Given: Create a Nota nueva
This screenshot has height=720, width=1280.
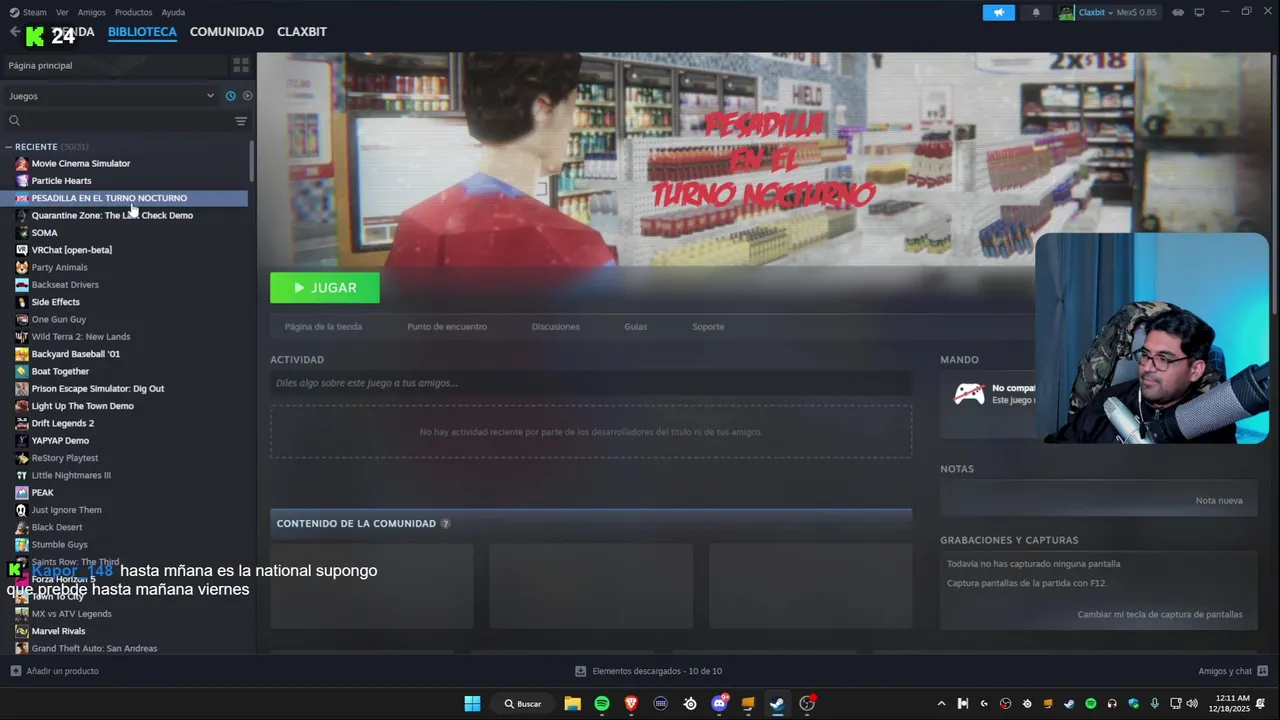Looking at the screenshot, I should click(x=1219, y=501).
